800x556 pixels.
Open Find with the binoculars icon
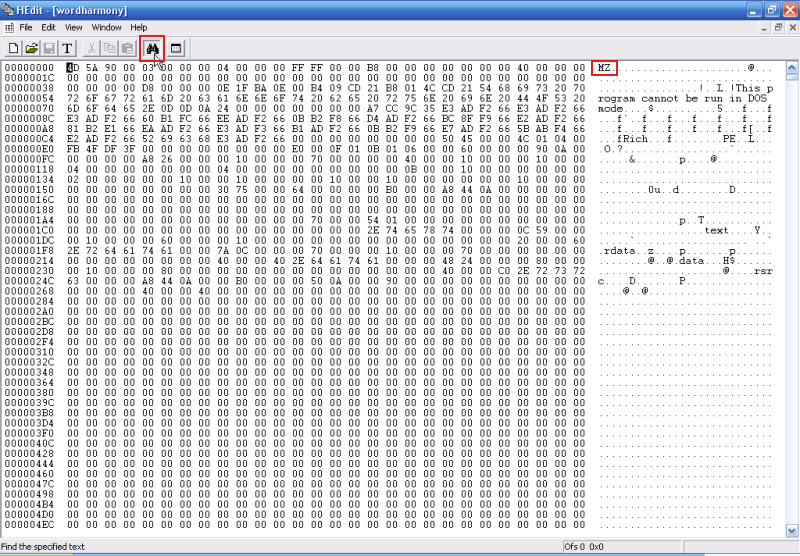(152, 48)
